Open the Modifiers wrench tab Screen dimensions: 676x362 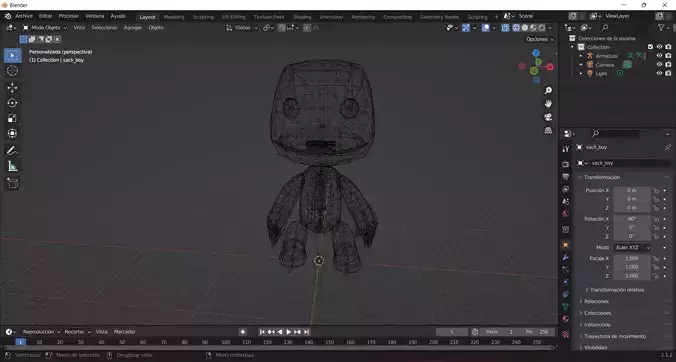[566, 257]
